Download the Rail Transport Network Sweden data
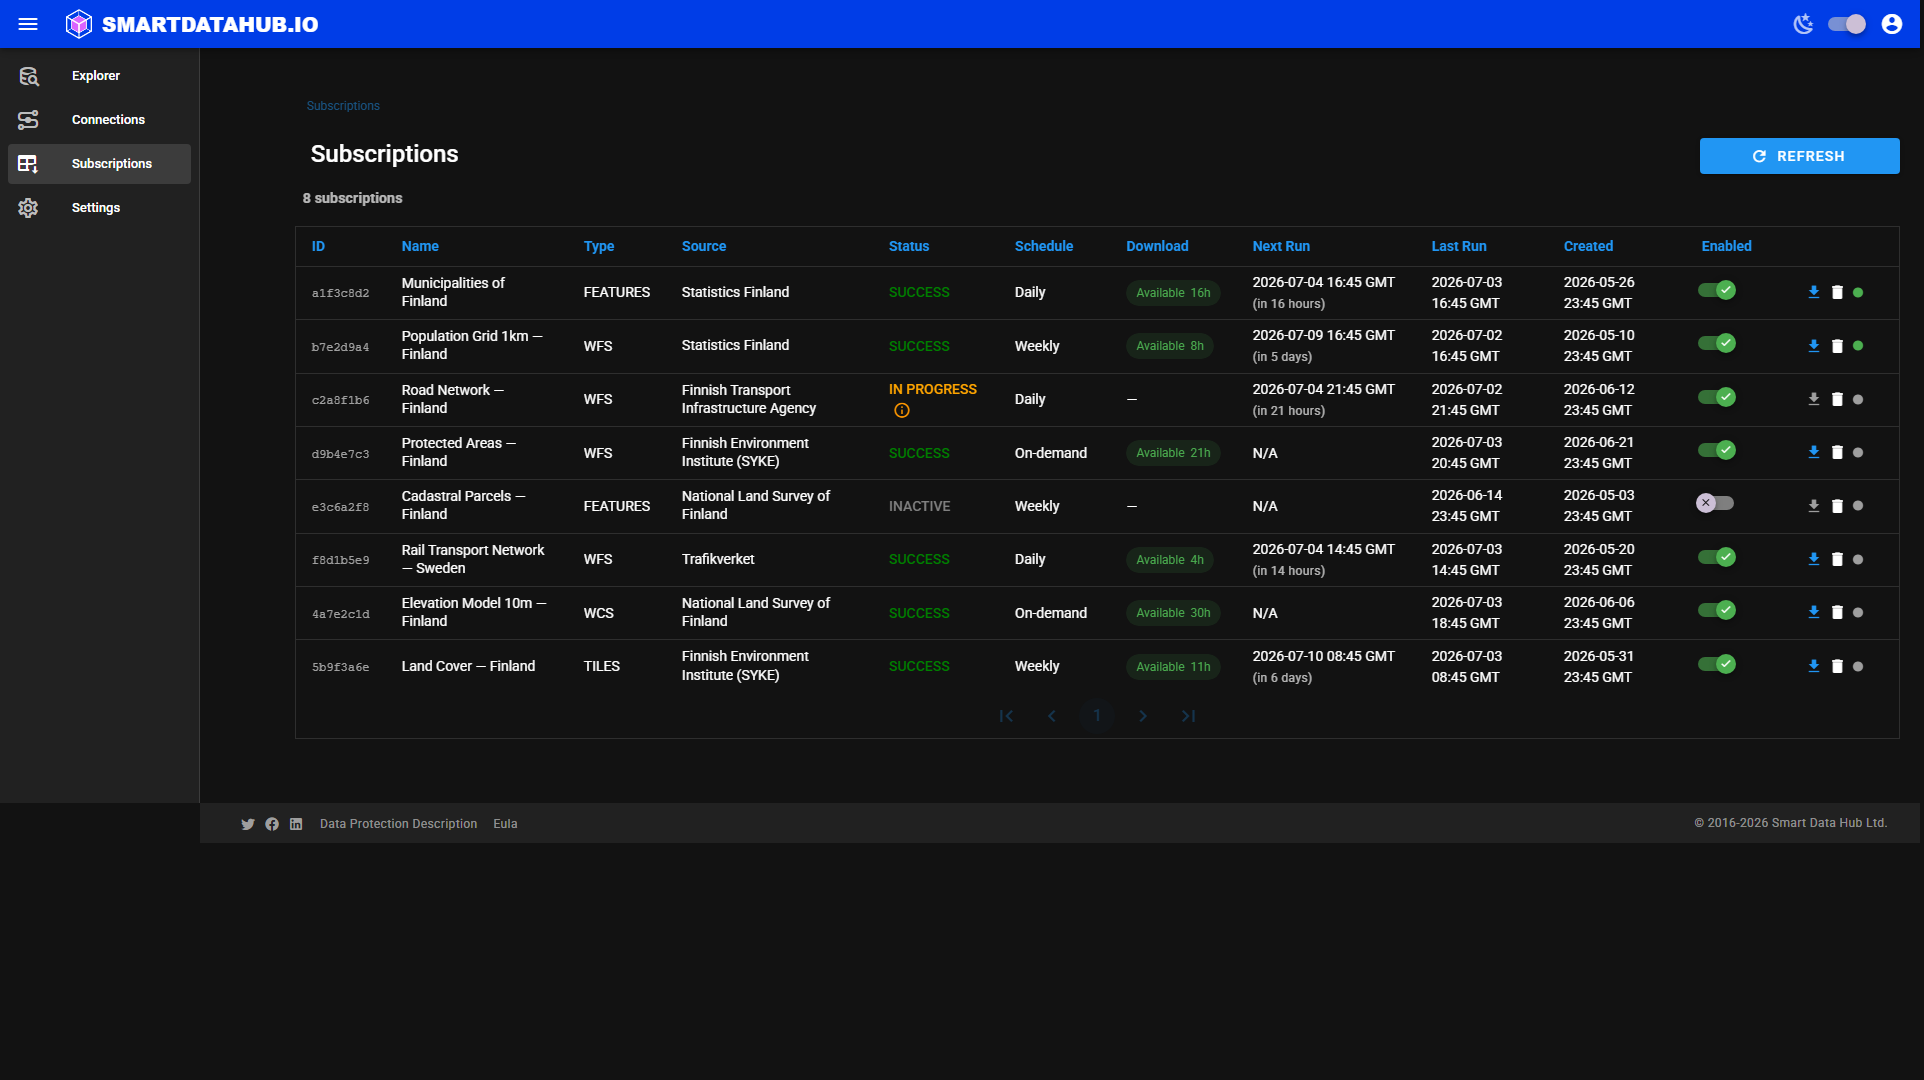The height and width of the screenshot is (1080, 1924). [x=1814, y=559]
